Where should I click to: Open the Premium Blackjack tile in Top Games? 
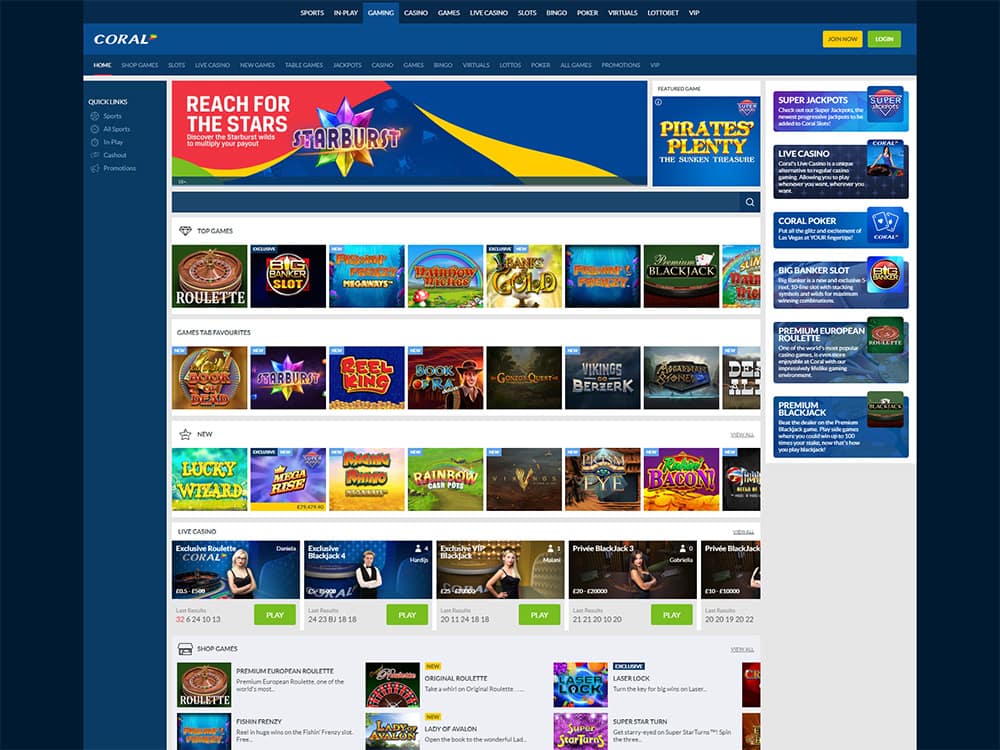click(x=681, y=276)
